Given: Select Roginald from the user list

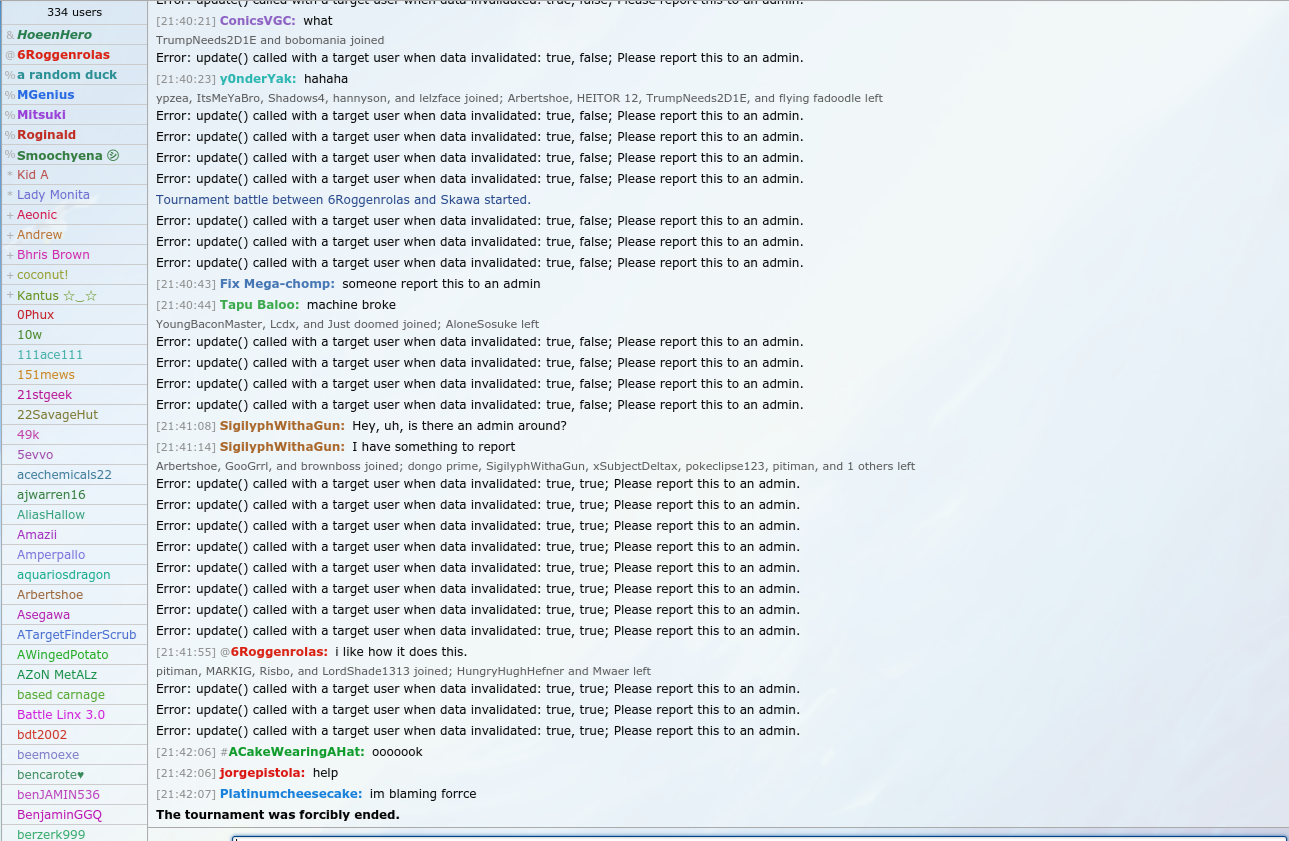Looking at the screenshot, I should [x=46, y=135].
